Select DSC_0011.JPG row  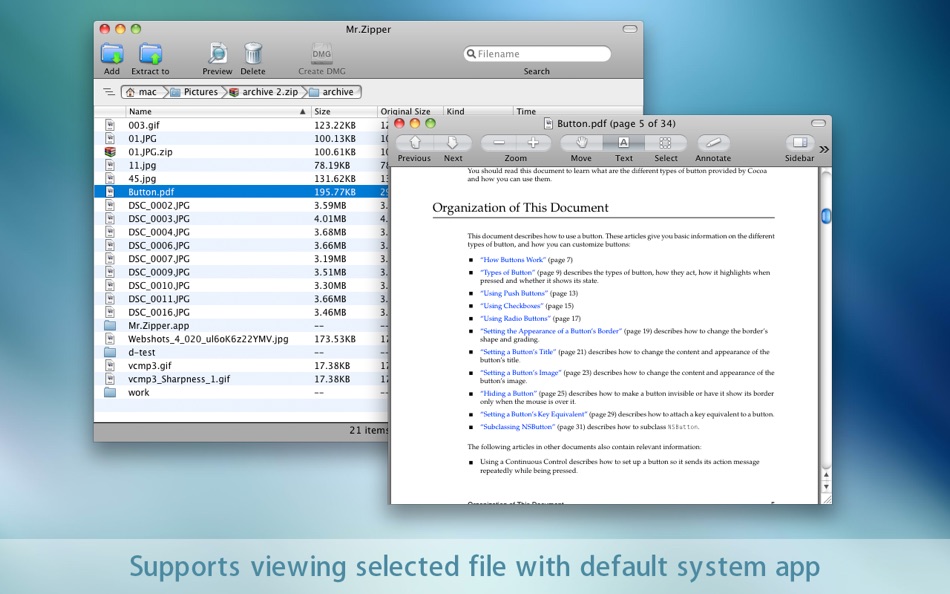(241, 299)
